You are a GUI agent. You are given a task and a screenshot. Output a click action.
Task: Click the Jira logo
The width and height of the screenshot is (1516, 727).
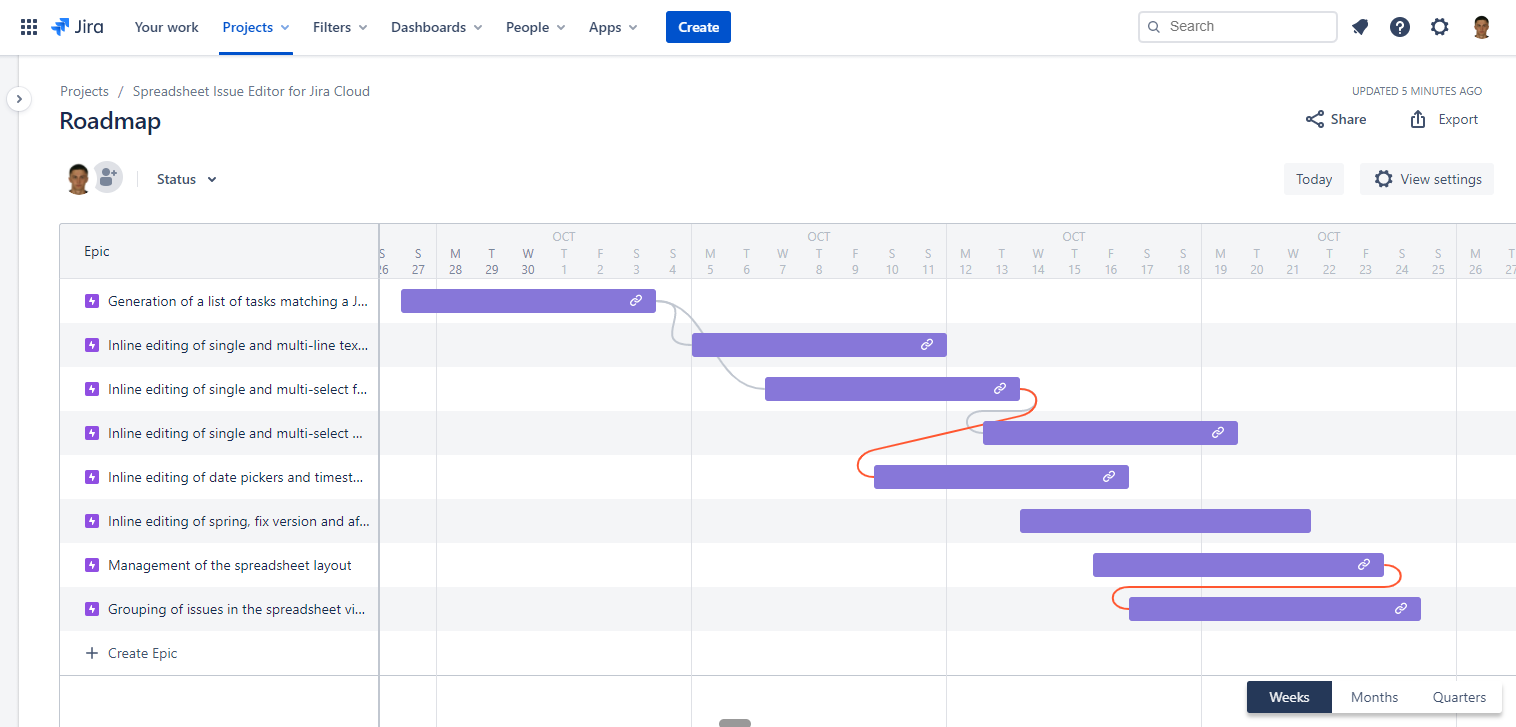click(75, 27)
